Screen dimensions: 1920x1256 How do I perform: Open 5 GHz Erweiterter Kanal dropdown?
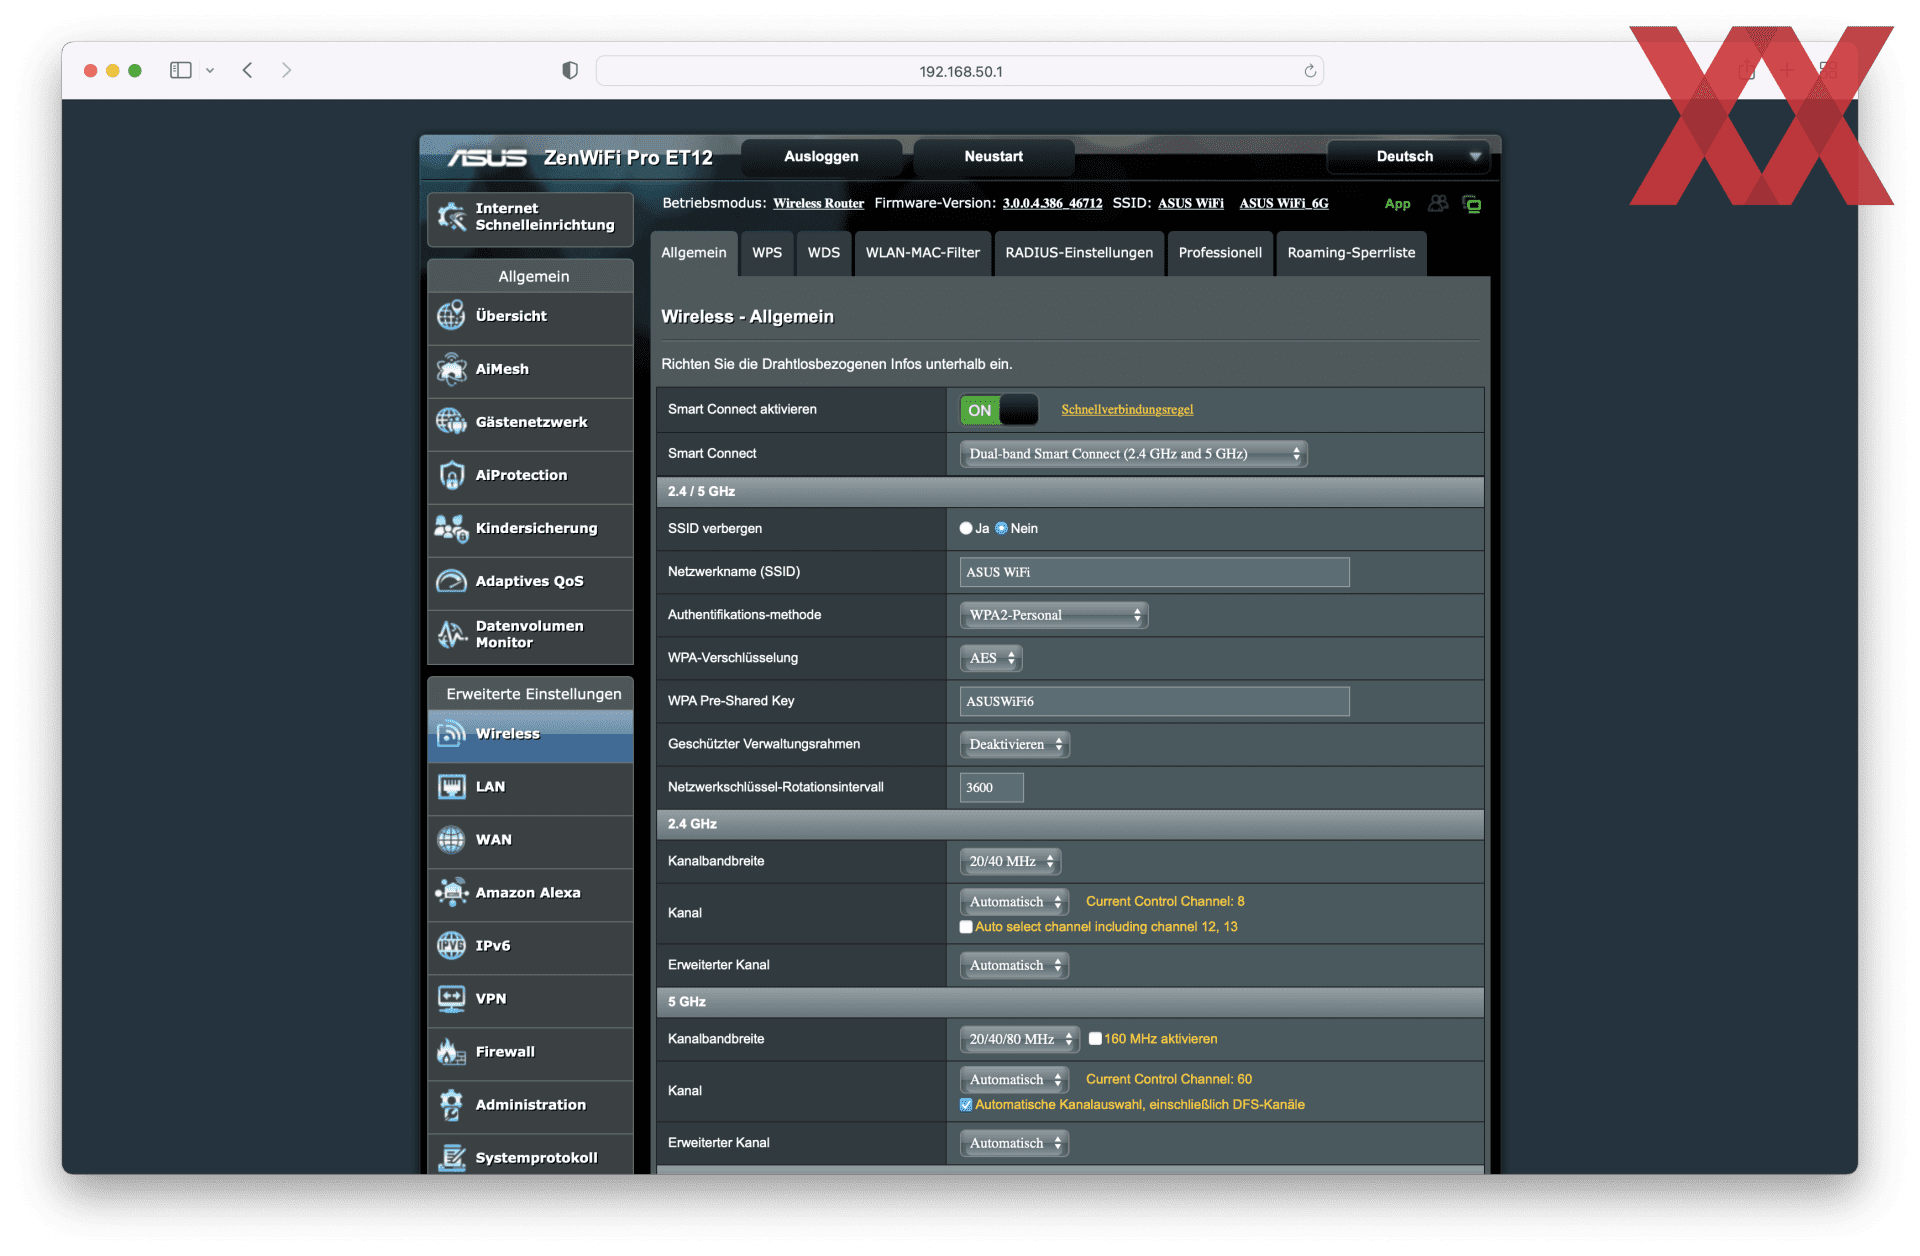pyautogui.click(x=1014, y=1143)
